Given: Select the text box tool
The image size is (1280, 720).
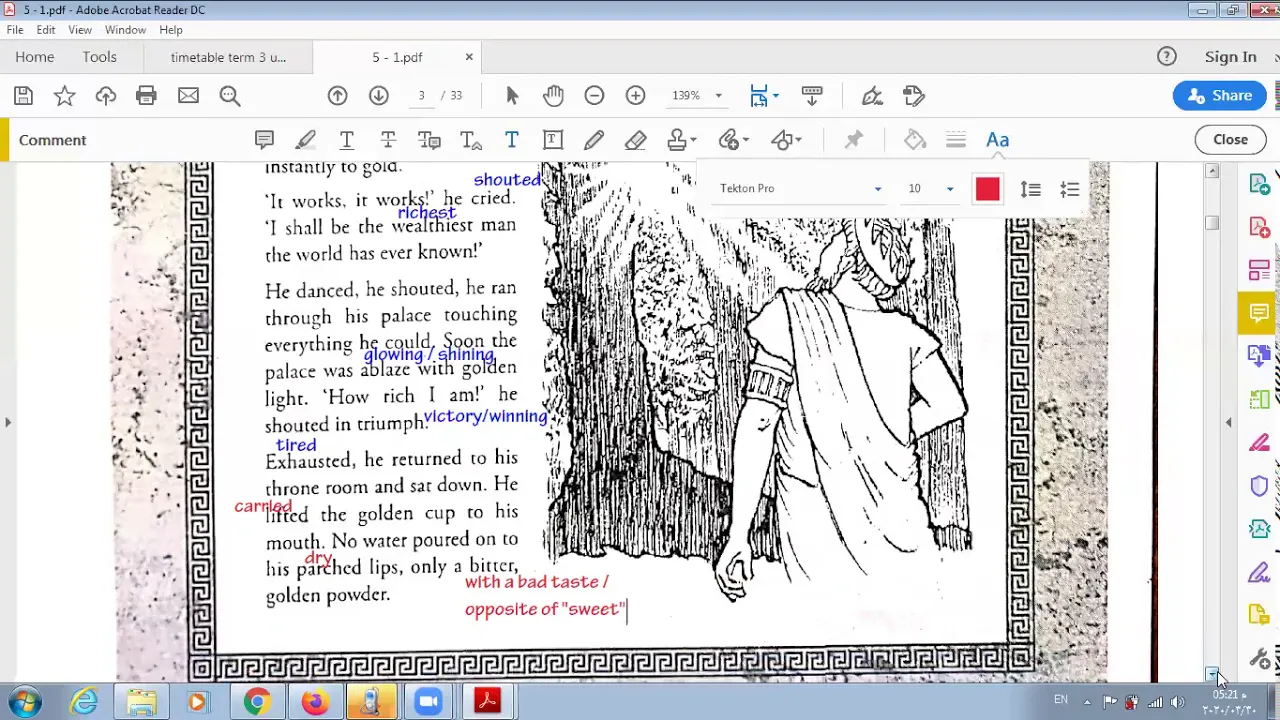Looking at the screenshot, I should (x=553, y=140).
